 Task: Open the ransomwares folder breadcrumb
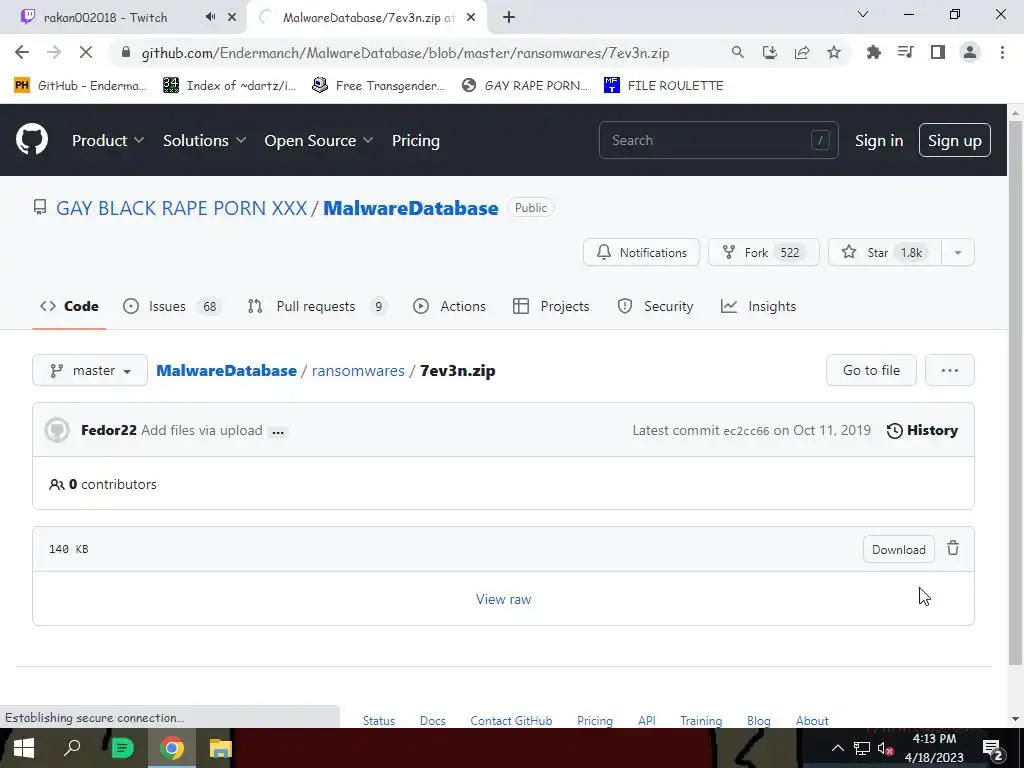[x=358, y=370]
